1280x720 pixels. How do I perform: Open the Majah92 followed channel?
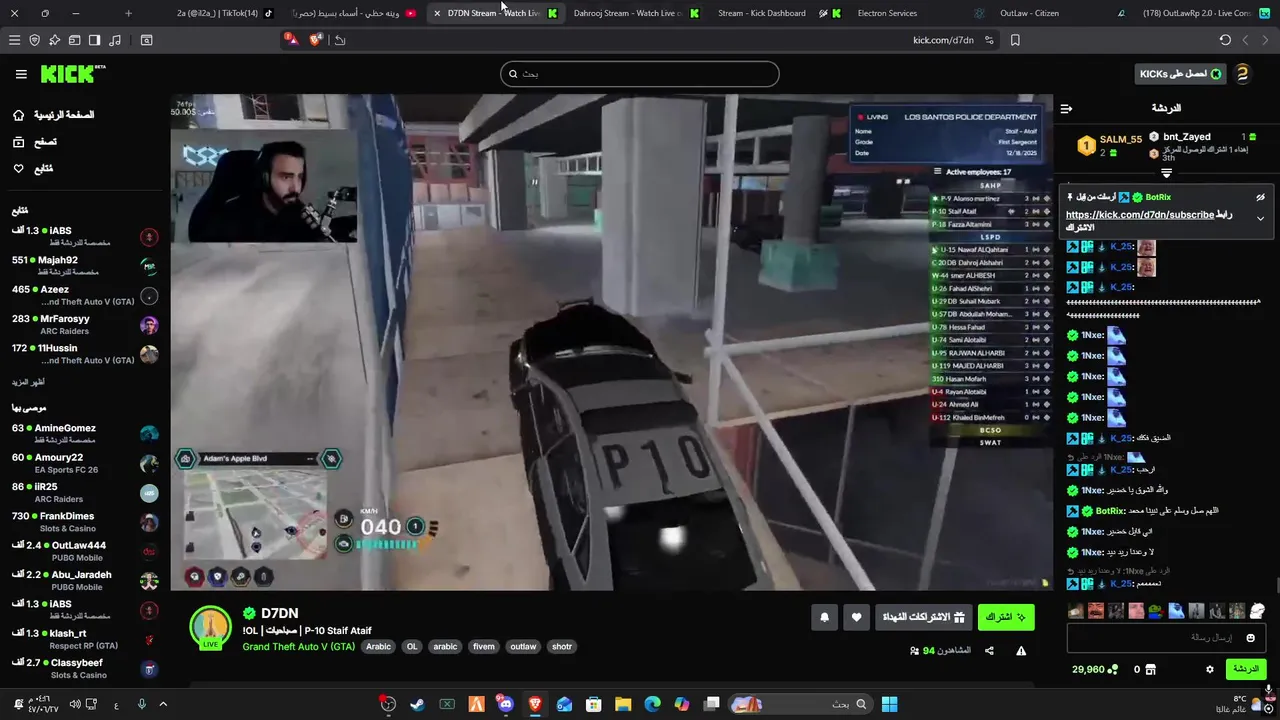click(x=85, y=266)
